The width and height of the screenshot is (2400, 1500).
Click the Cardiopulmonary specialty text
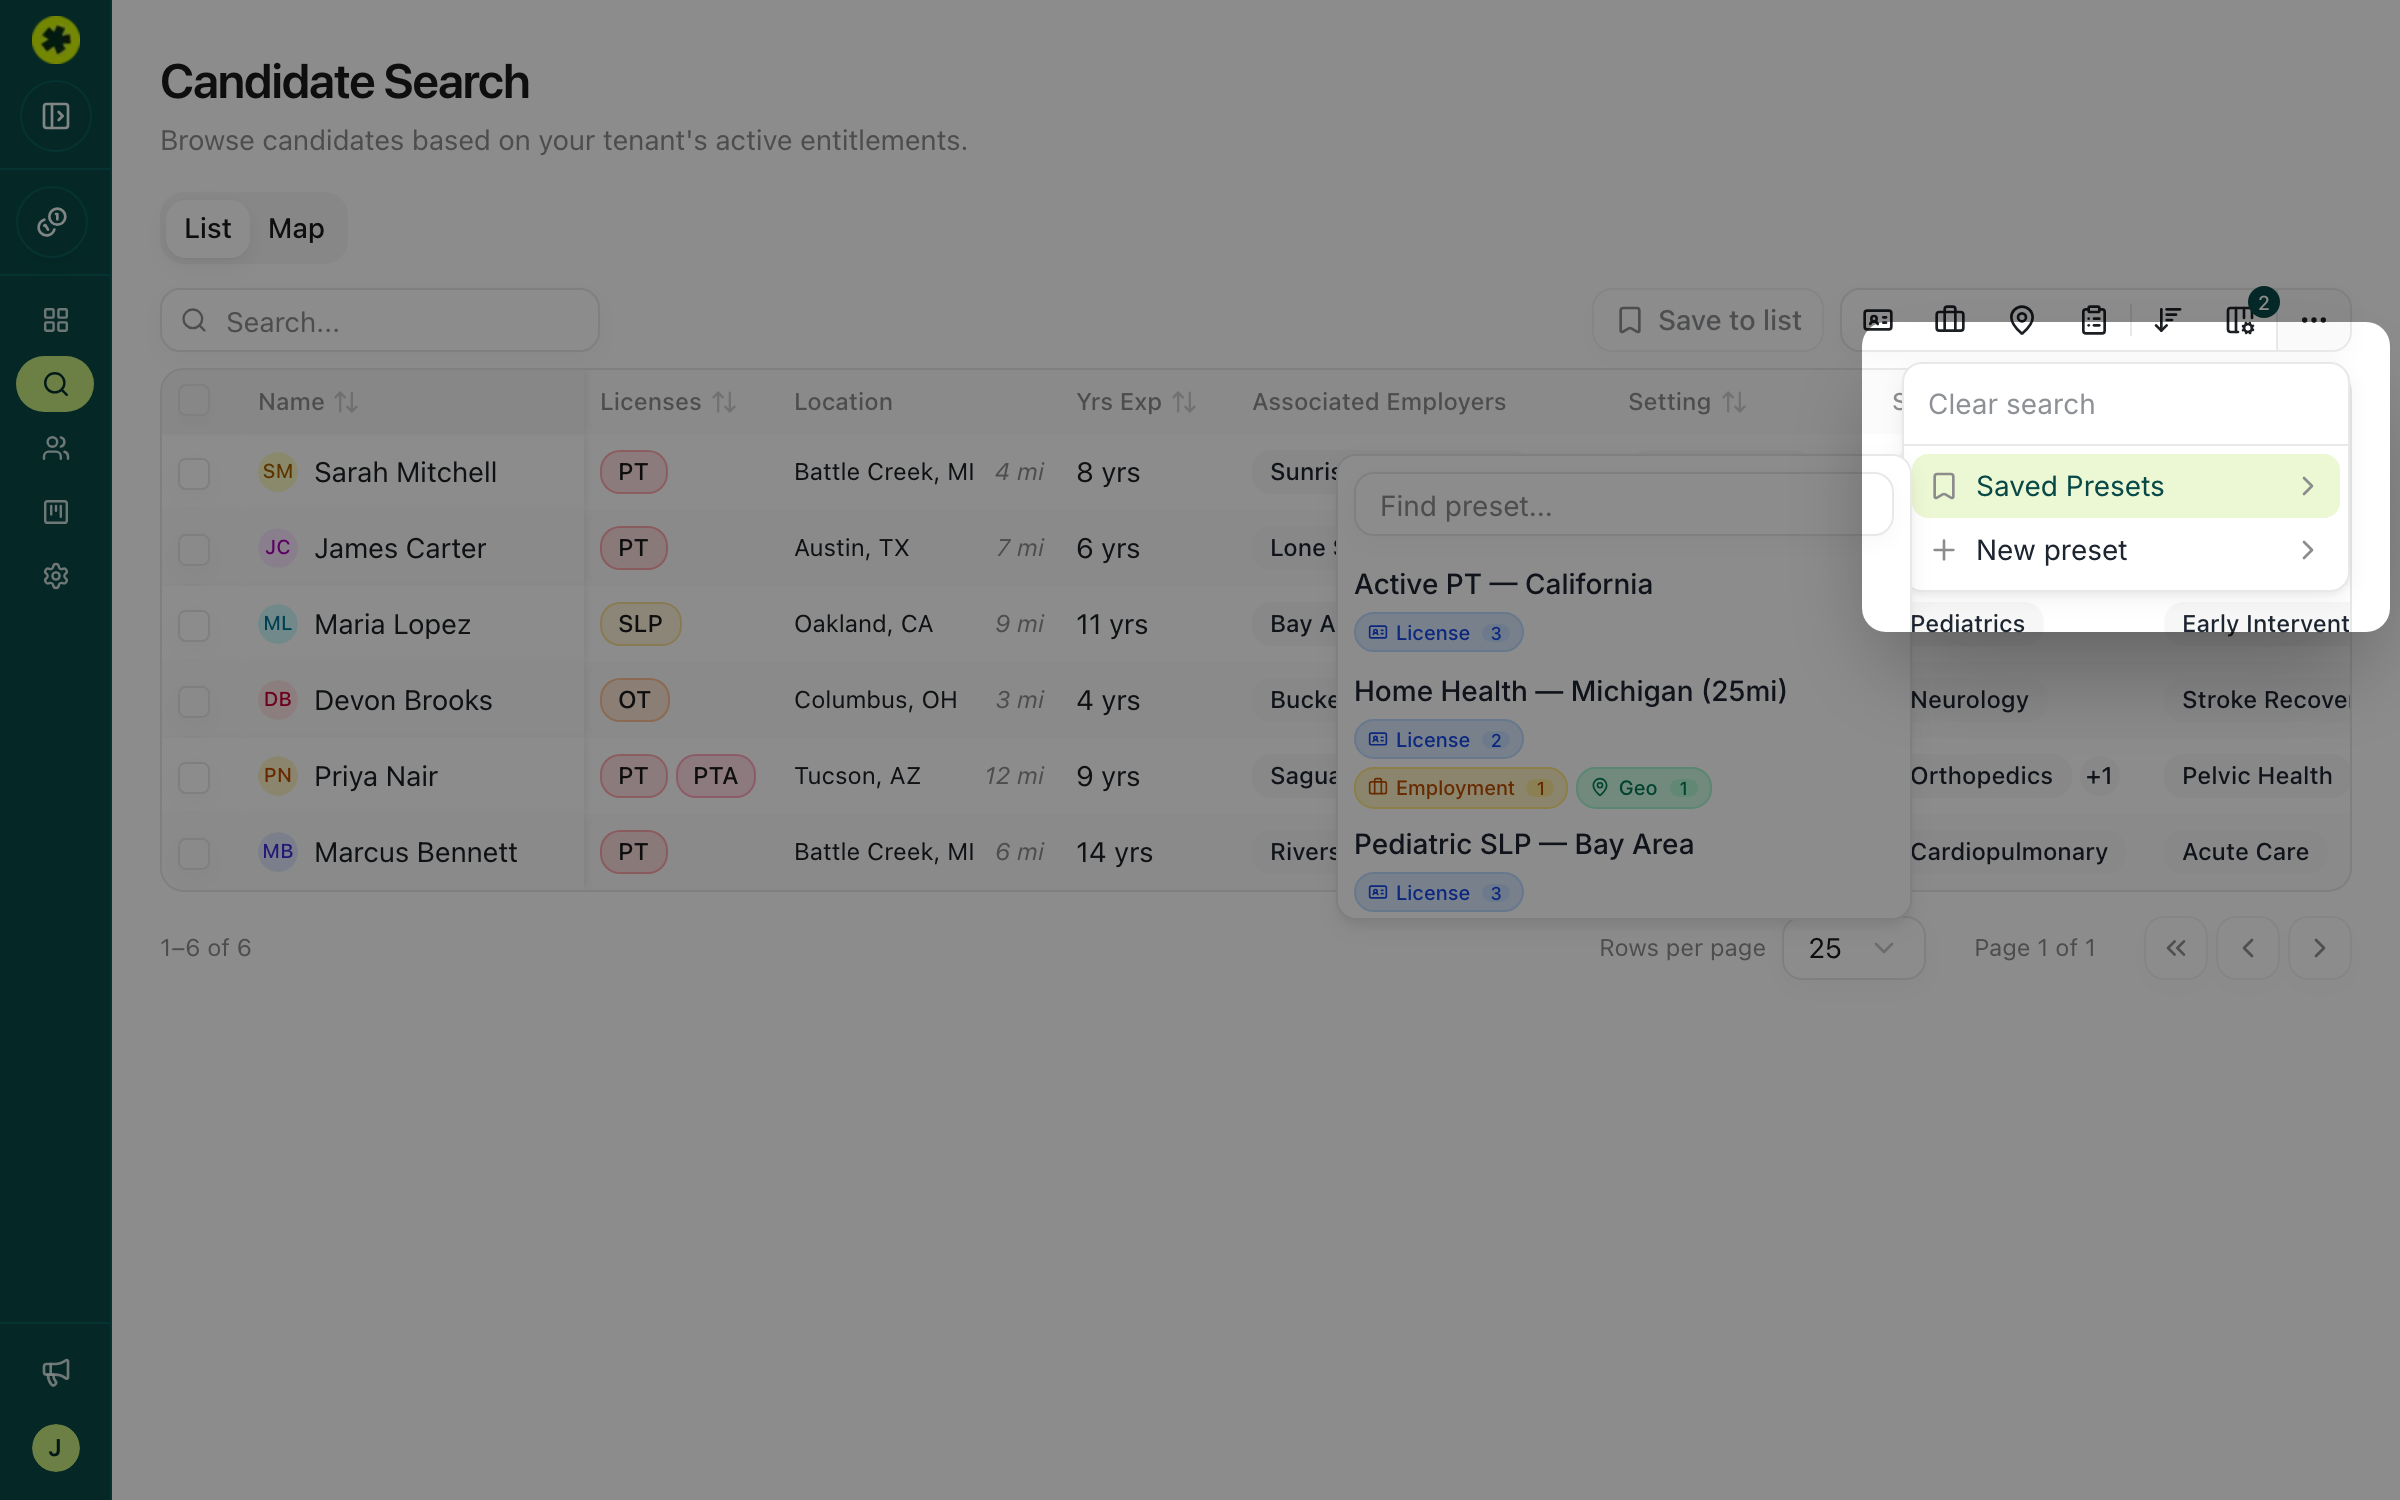click(2008, 852)
